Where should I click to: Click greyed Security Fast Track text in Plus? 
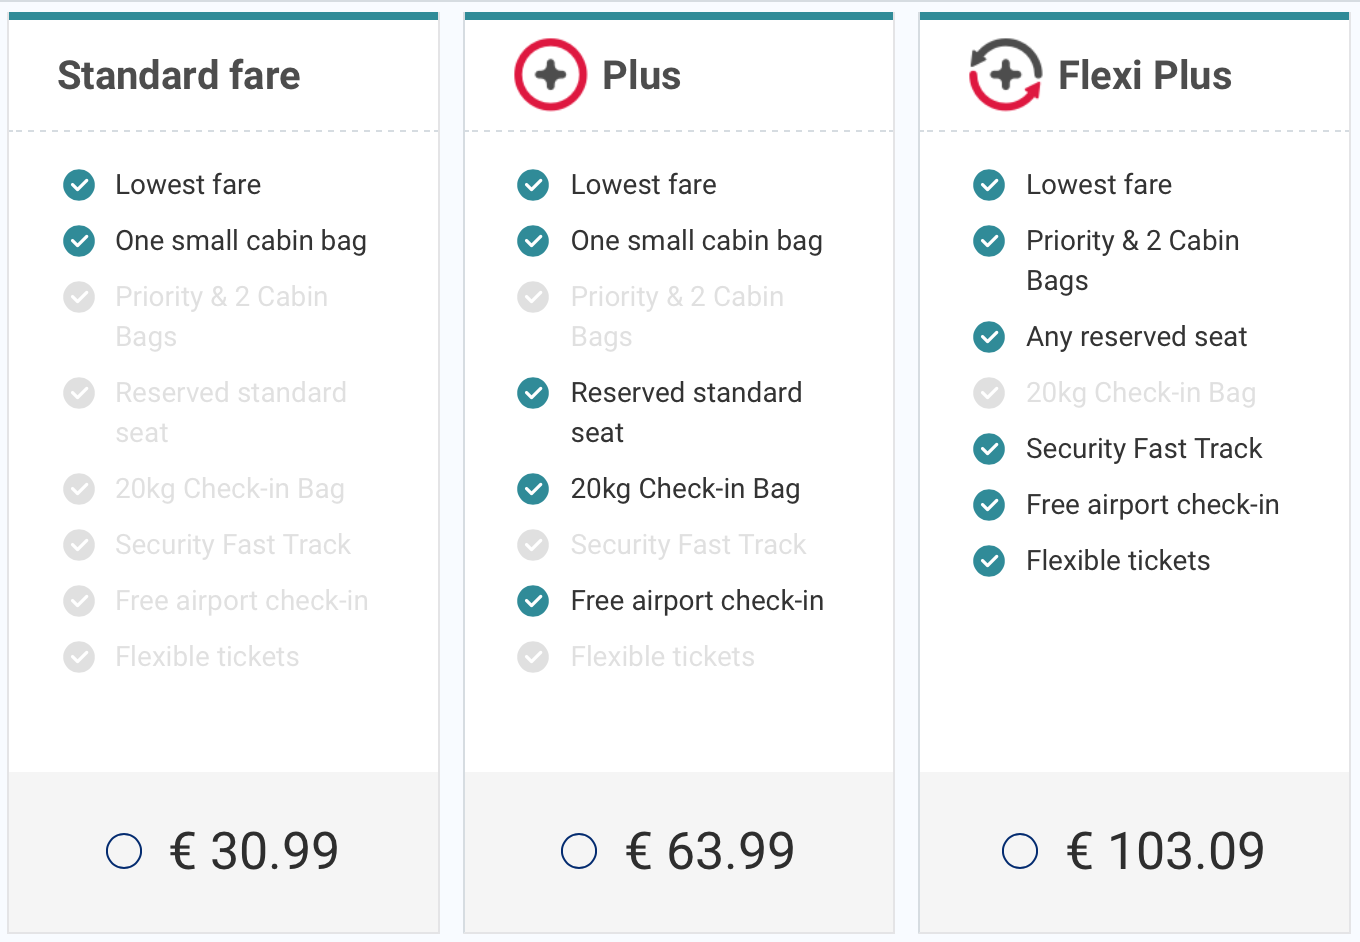pos(689,545)
